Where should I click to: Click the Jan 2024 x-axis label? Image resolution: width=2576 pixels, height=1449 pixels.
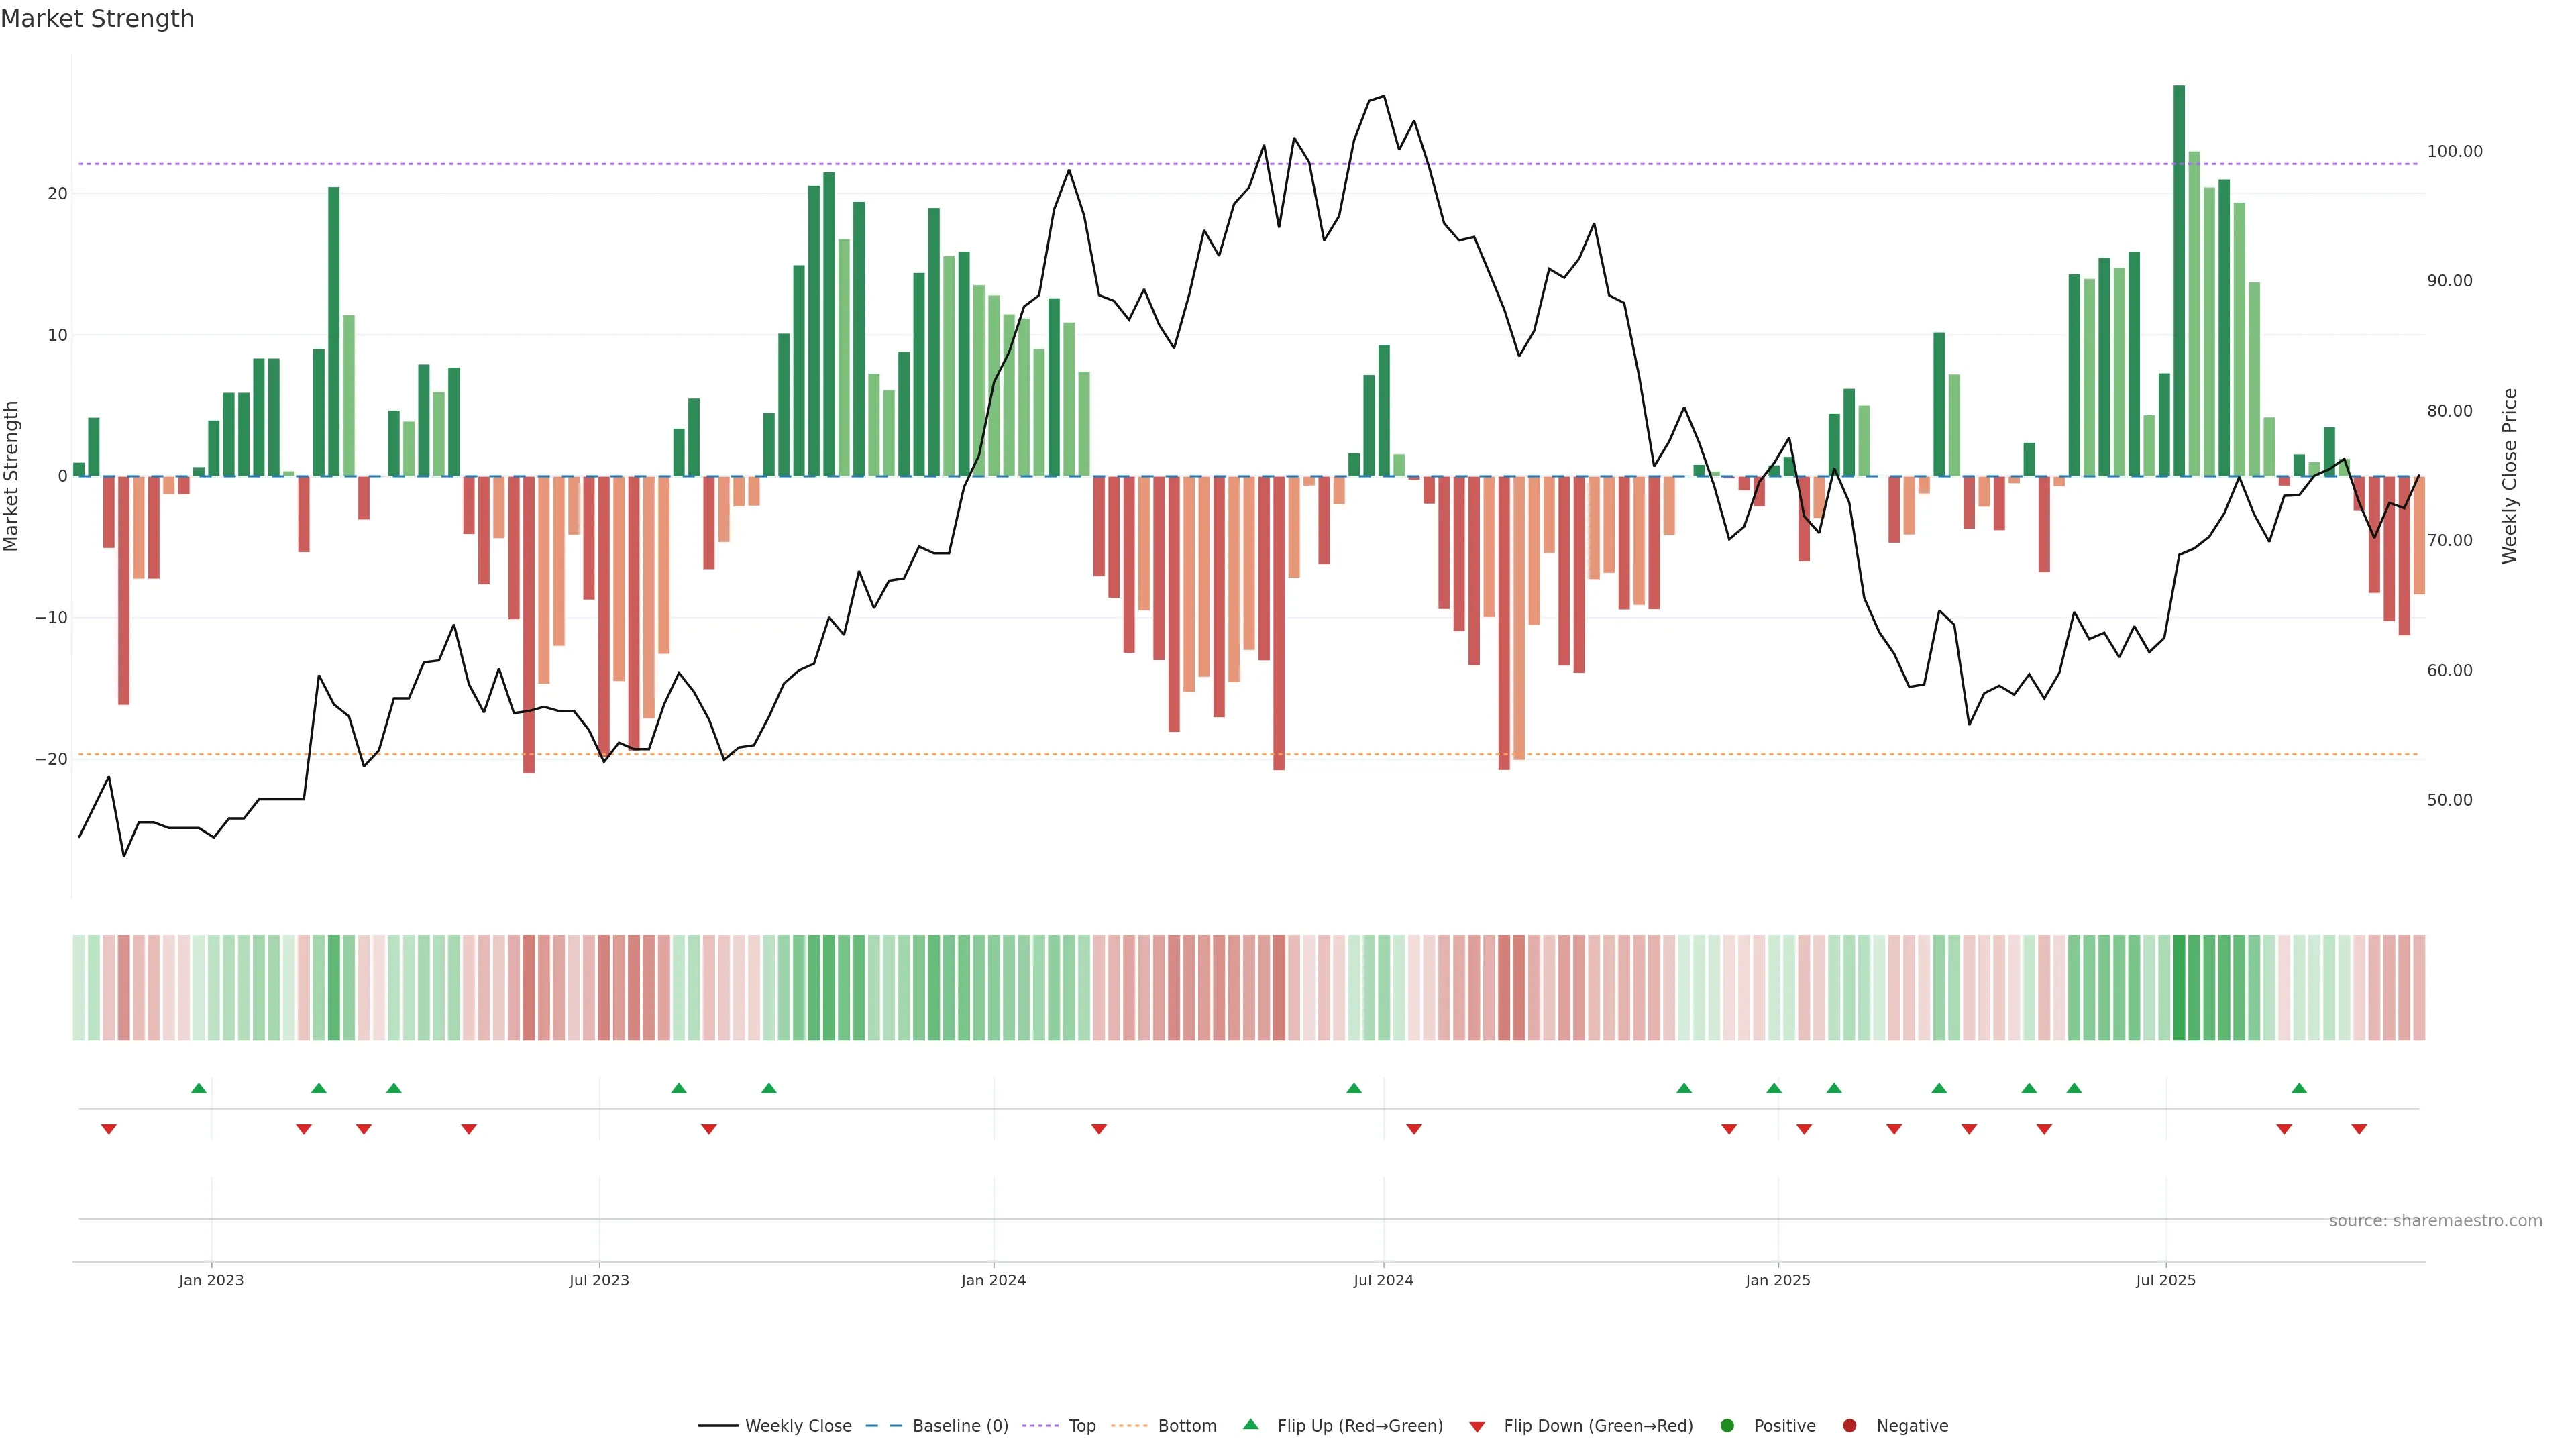993,1280
